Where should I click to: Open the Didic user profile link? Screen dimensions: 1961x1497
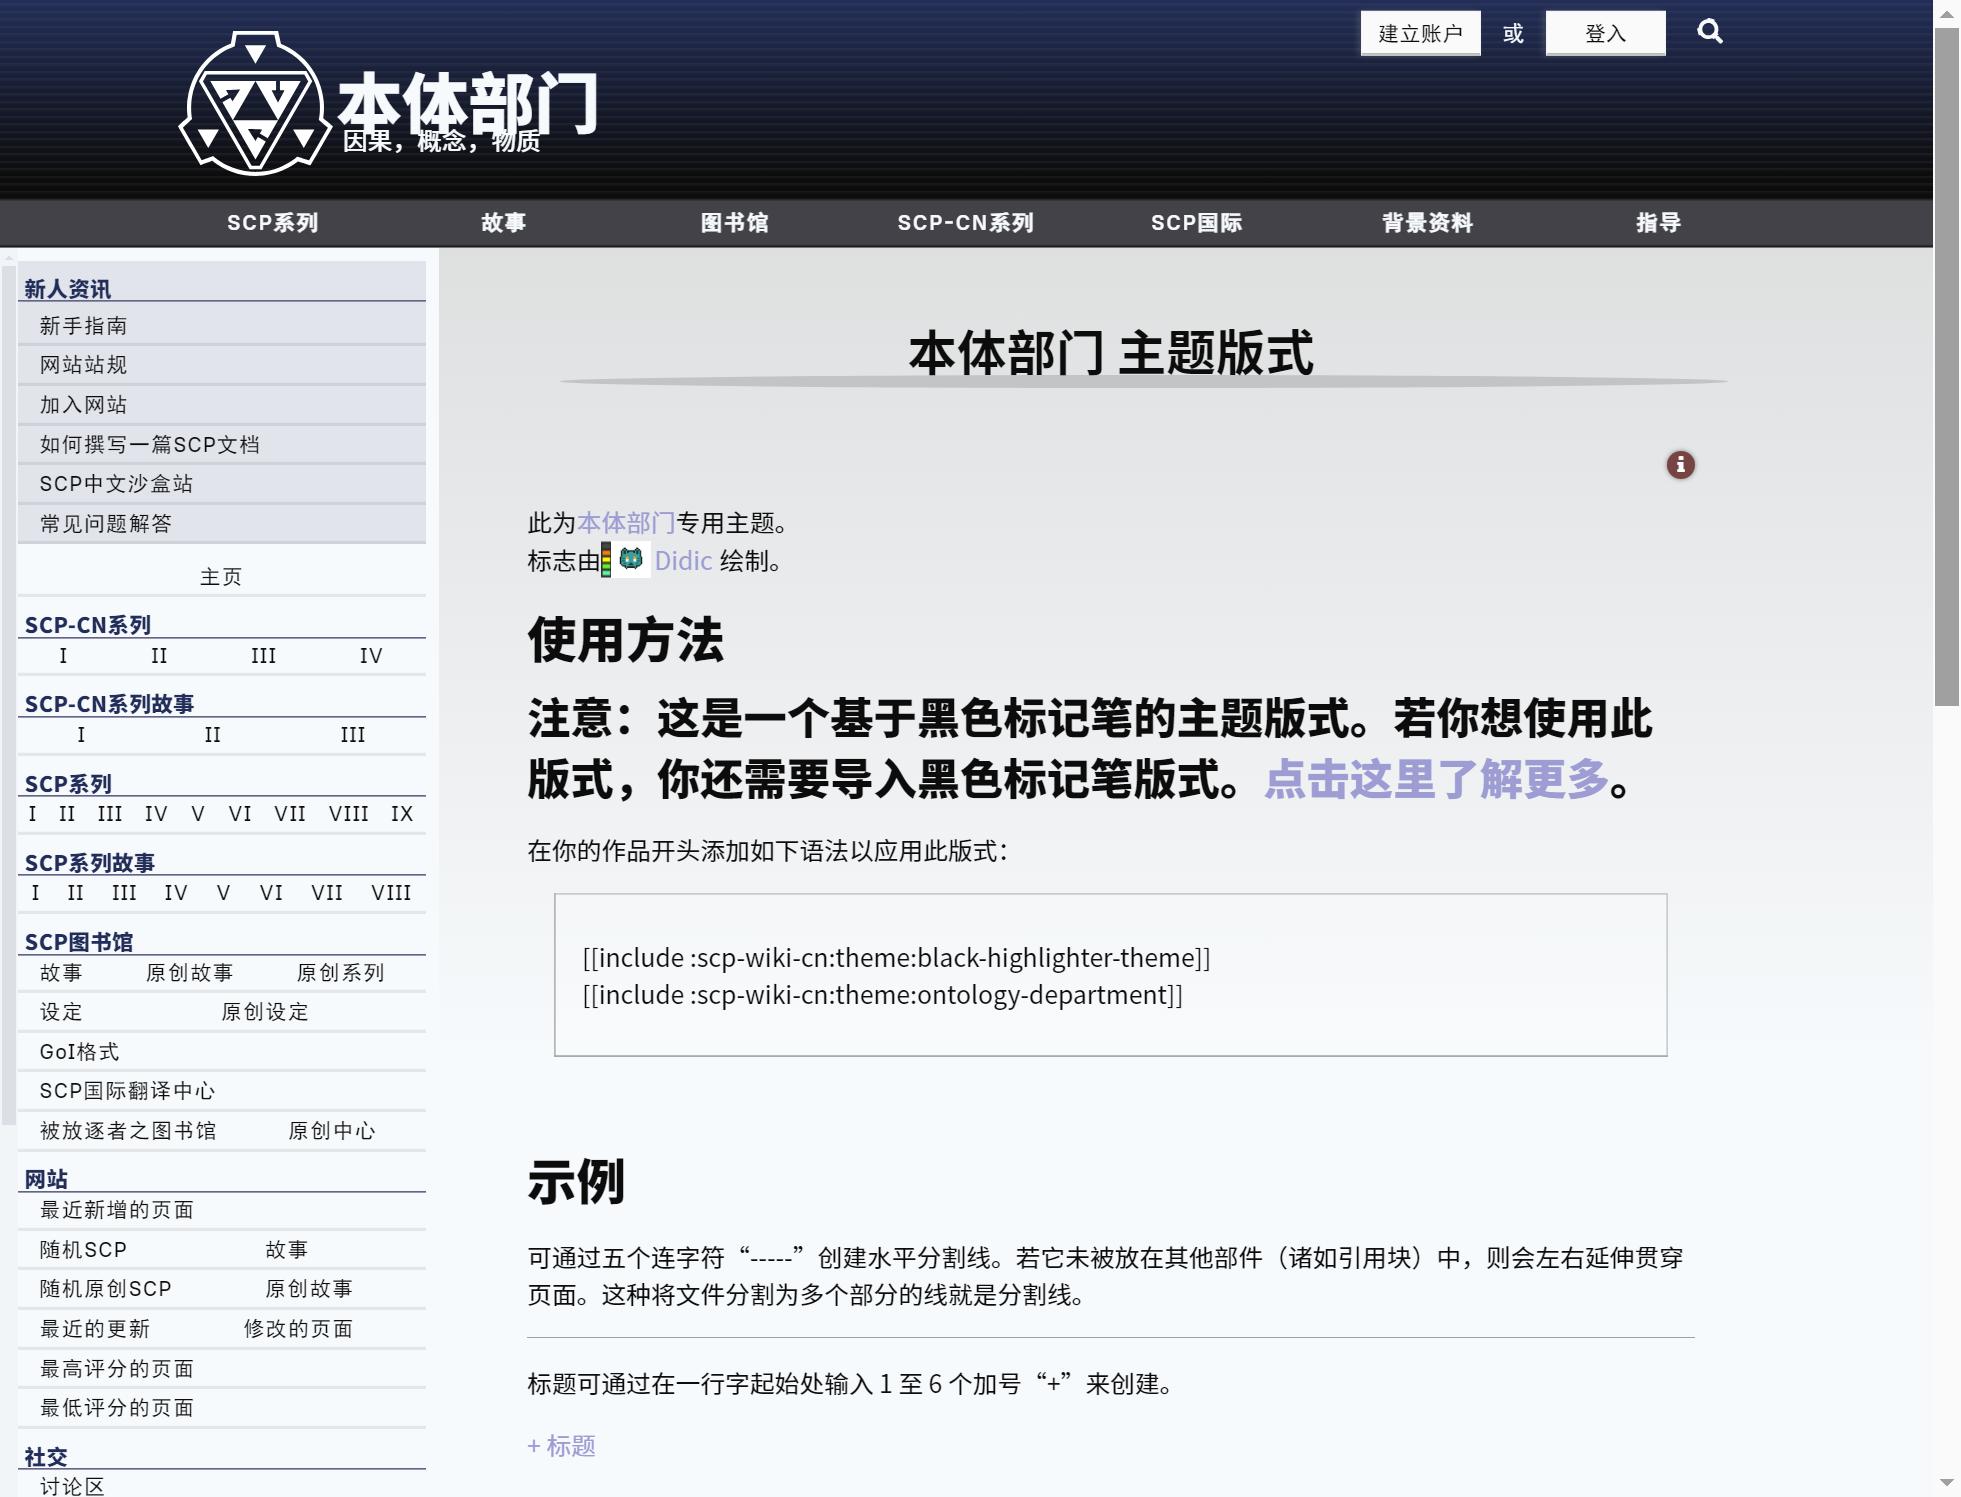pyautogui.click(x=683, y=561)
